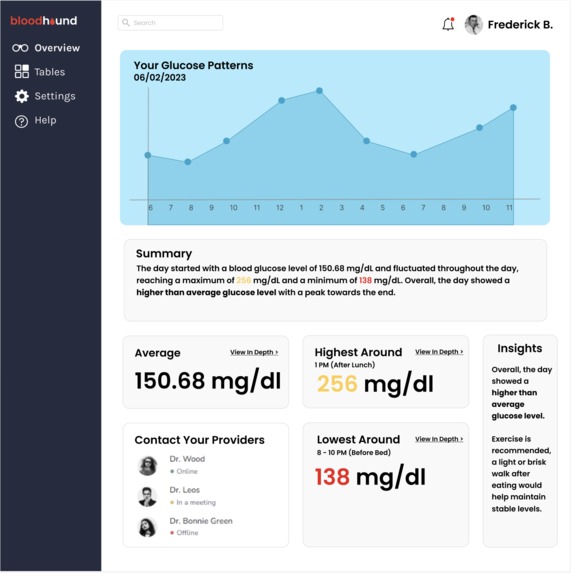Open Frederick B. profile avatar
The height and width of the screenshot is (573, 571).
click(473, 24)
